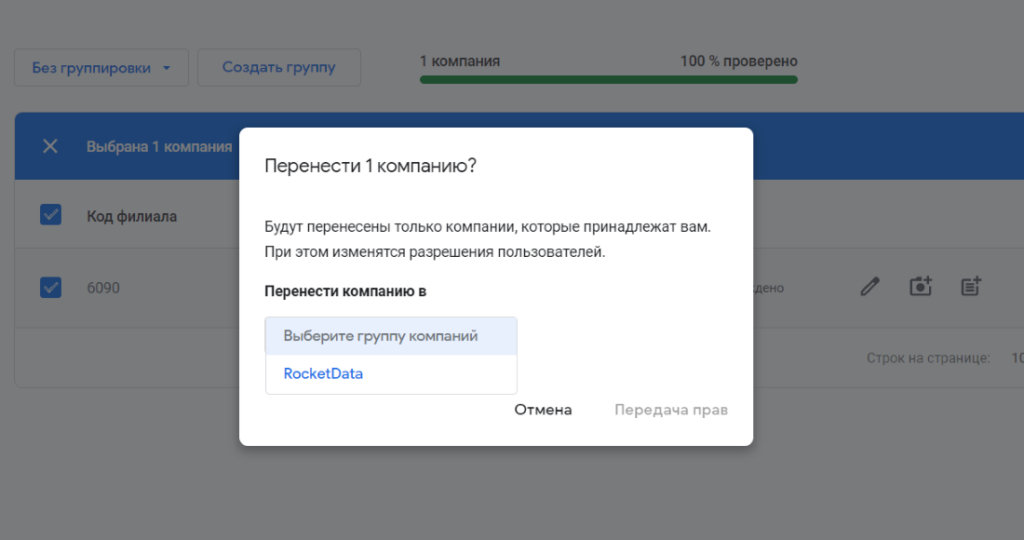Click the branch code 6090 cell
The height and width of the screenshot is (540, 1024).
(103, 288)
